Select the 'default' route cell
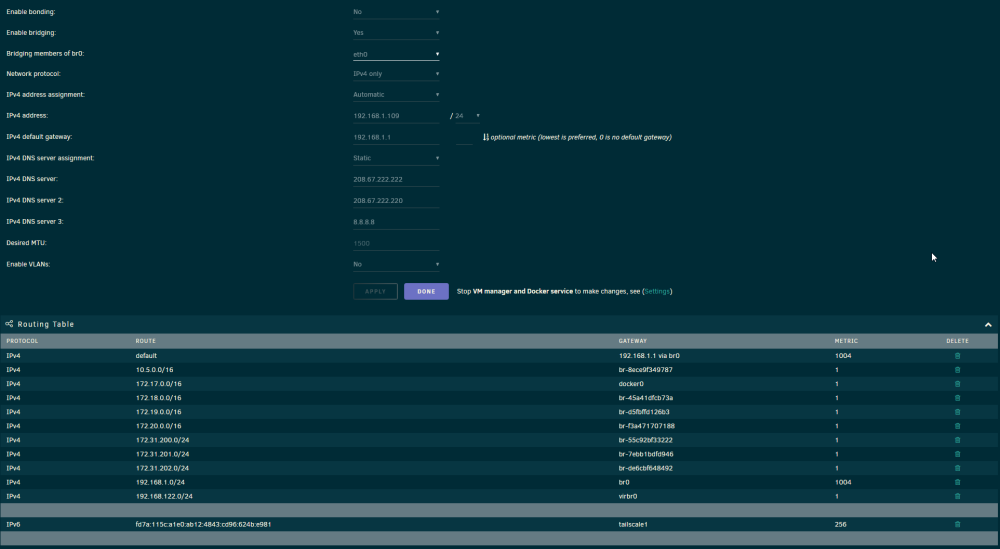The image size is (1000, 549). (146, 356)
